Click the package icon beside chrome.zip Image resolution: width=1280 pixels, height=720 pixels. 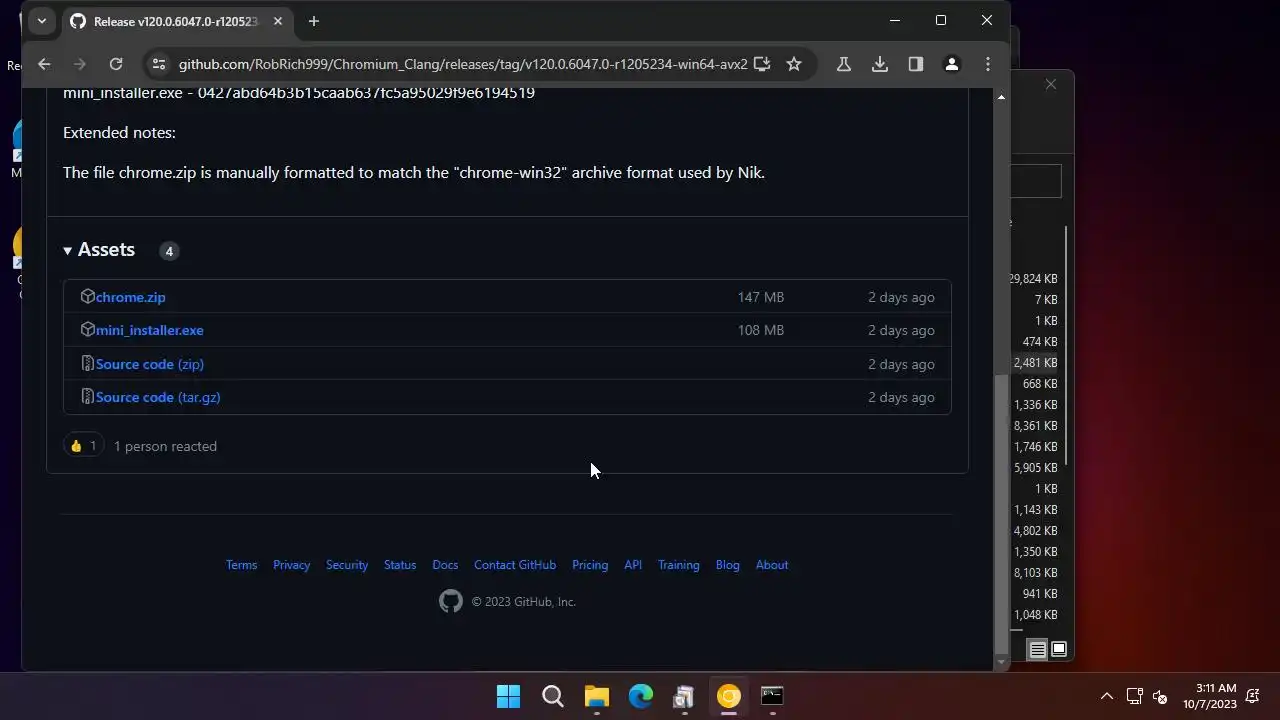[x=87, y=296]
